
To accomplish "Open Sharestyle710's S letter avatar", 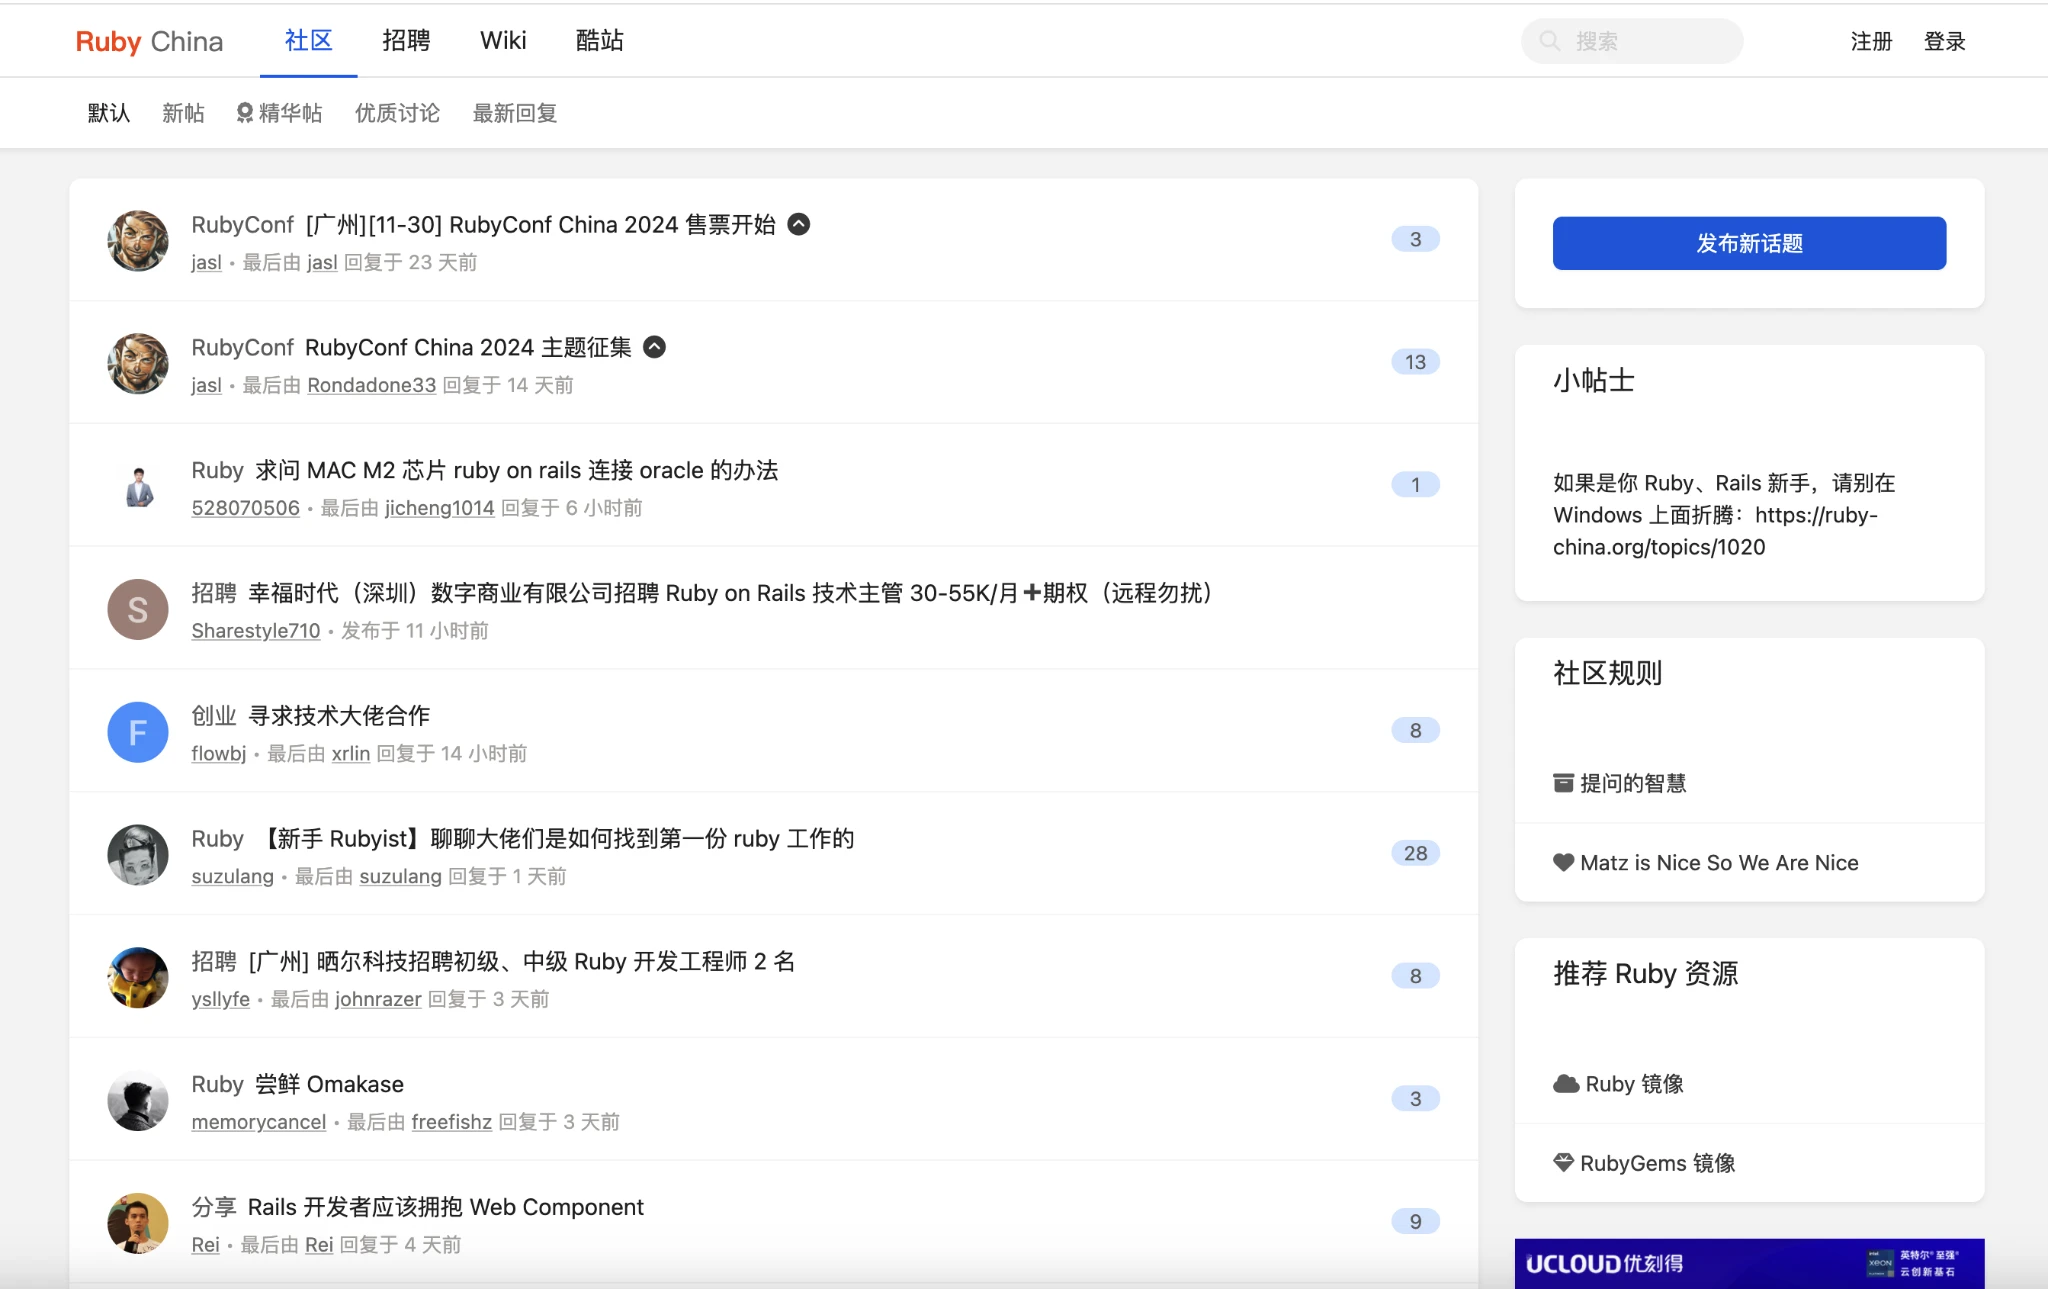I will [138, 609].
